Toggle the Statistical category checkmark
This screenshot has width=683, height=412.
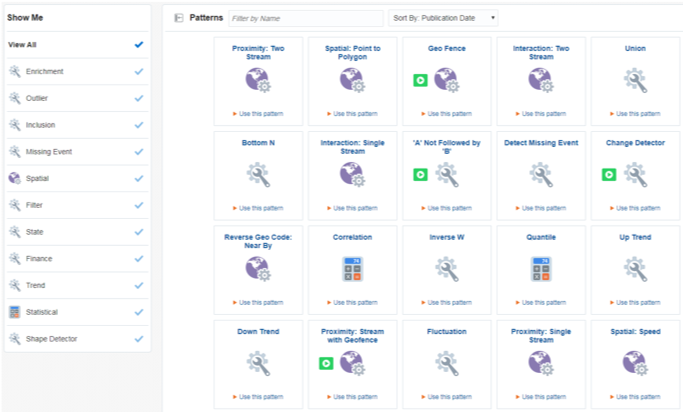pos(138,312)
